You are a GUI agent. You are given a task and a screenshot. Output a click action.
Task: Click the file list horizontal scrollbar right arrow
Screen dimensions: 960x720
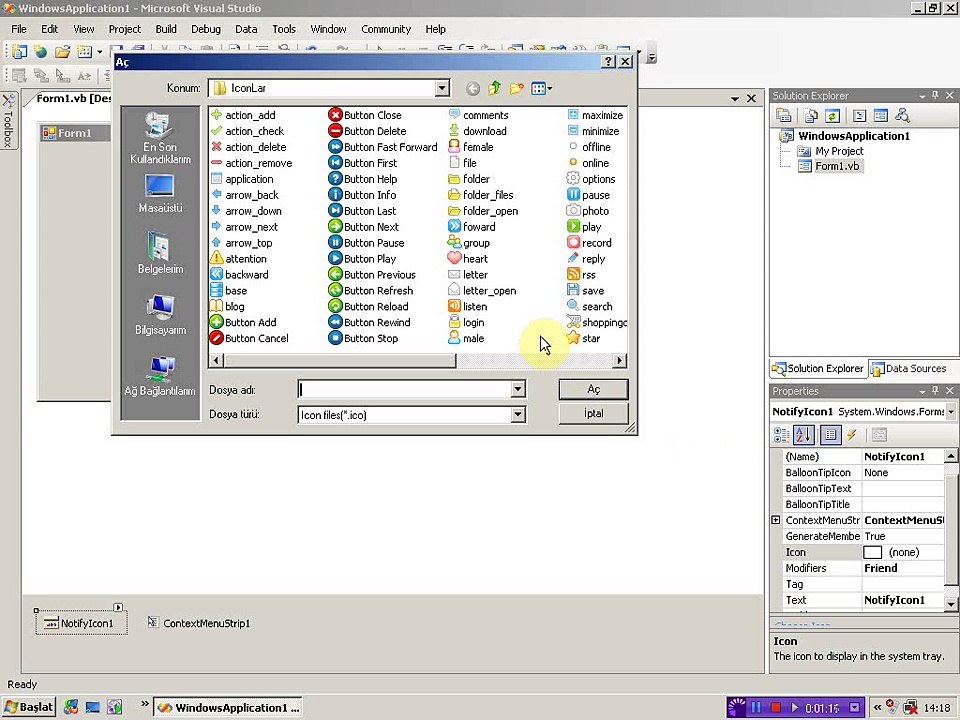pyautogui.click(x=620, y=361)
